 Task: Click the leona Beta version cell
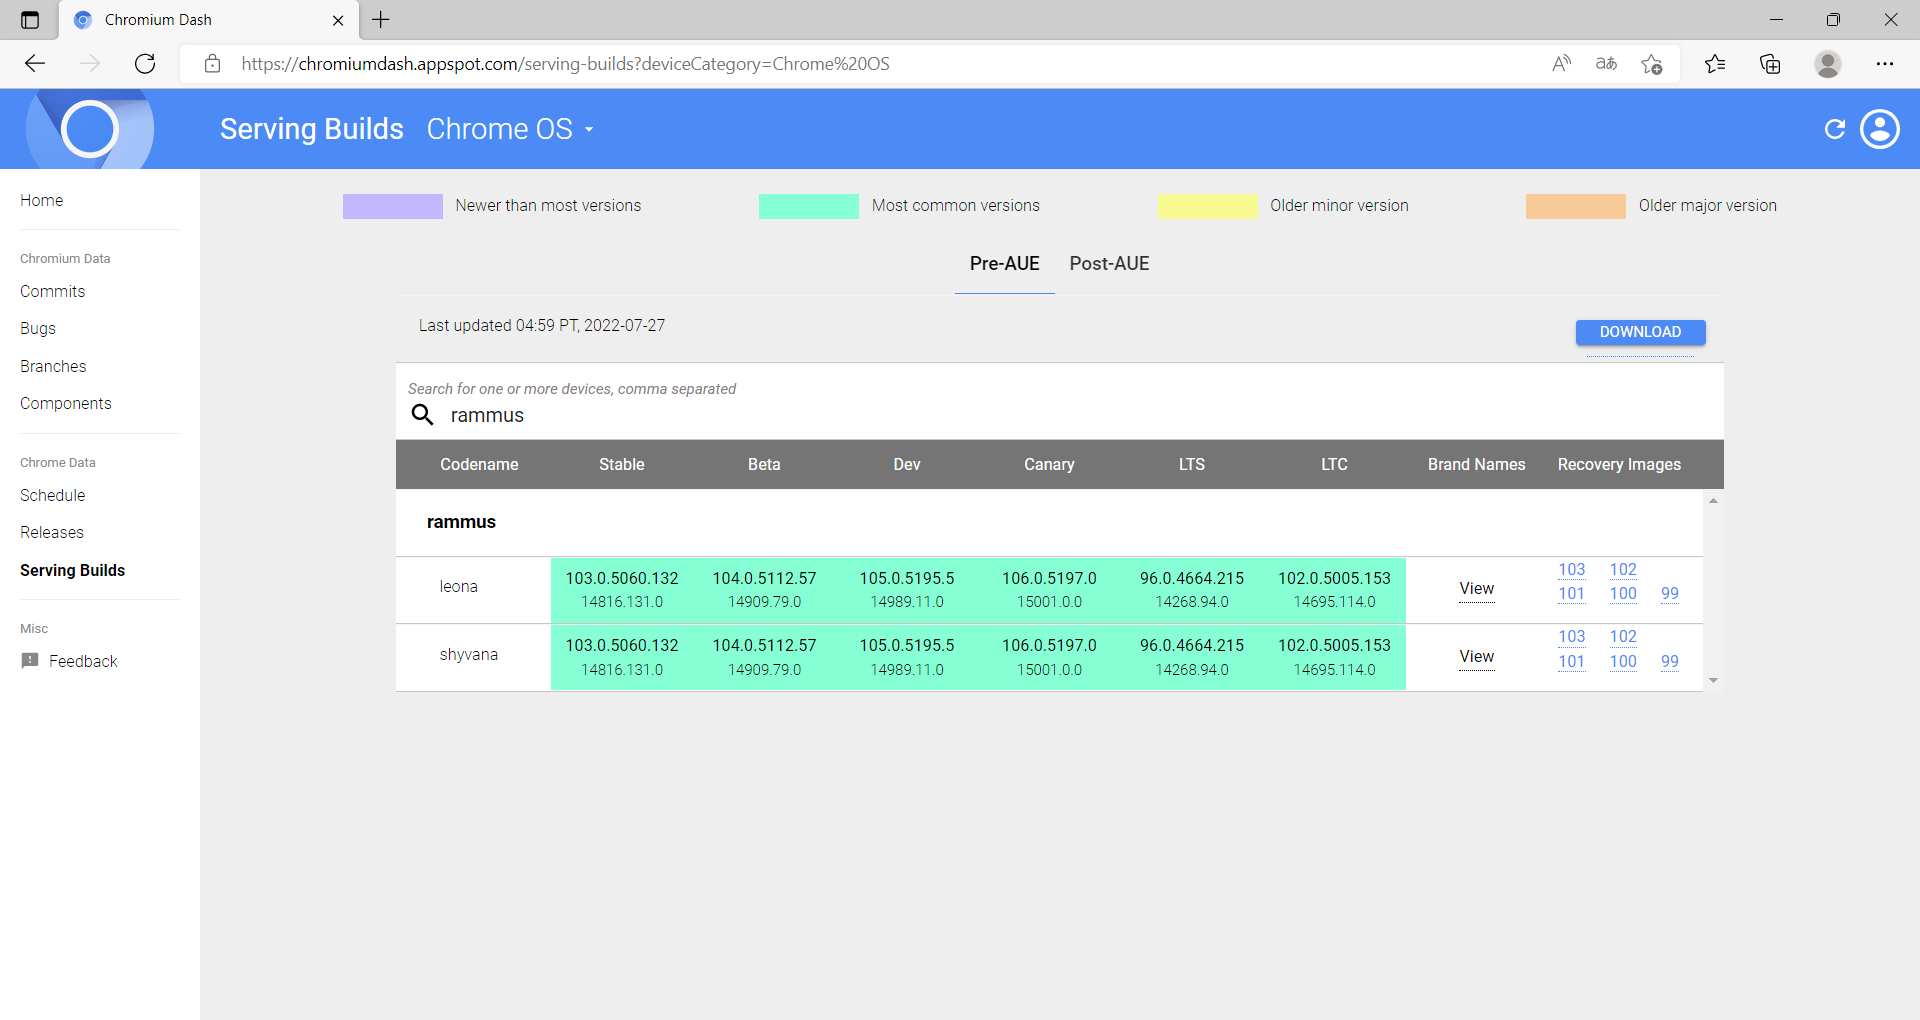tap(764, 590)
